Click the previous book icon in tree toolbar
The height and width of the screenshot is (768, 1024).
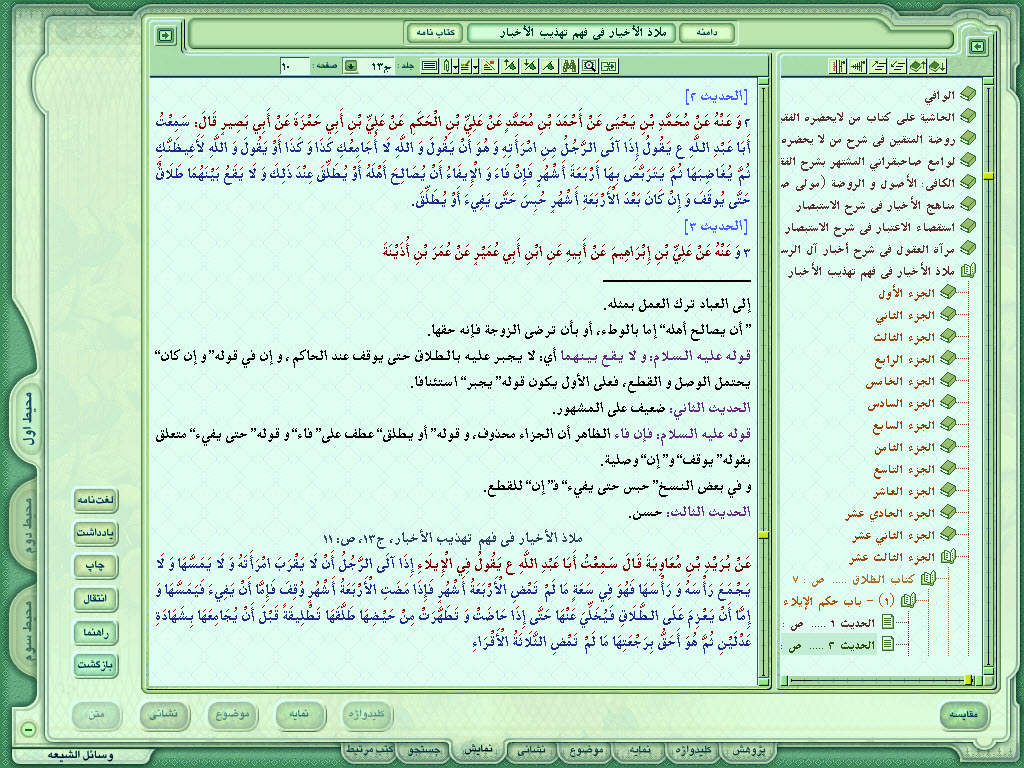click(x=916, y=66)
